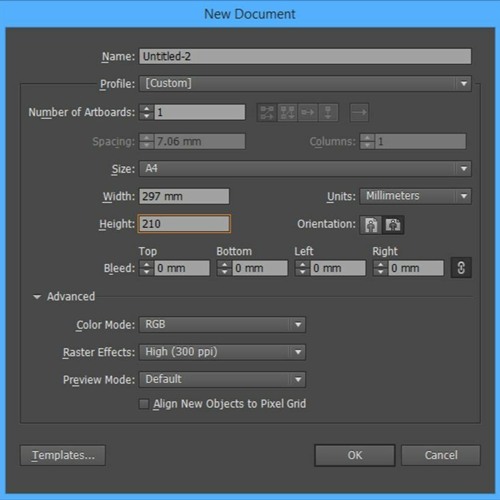
Task: Open the Profile dropdown
Action: coord(305,83)
